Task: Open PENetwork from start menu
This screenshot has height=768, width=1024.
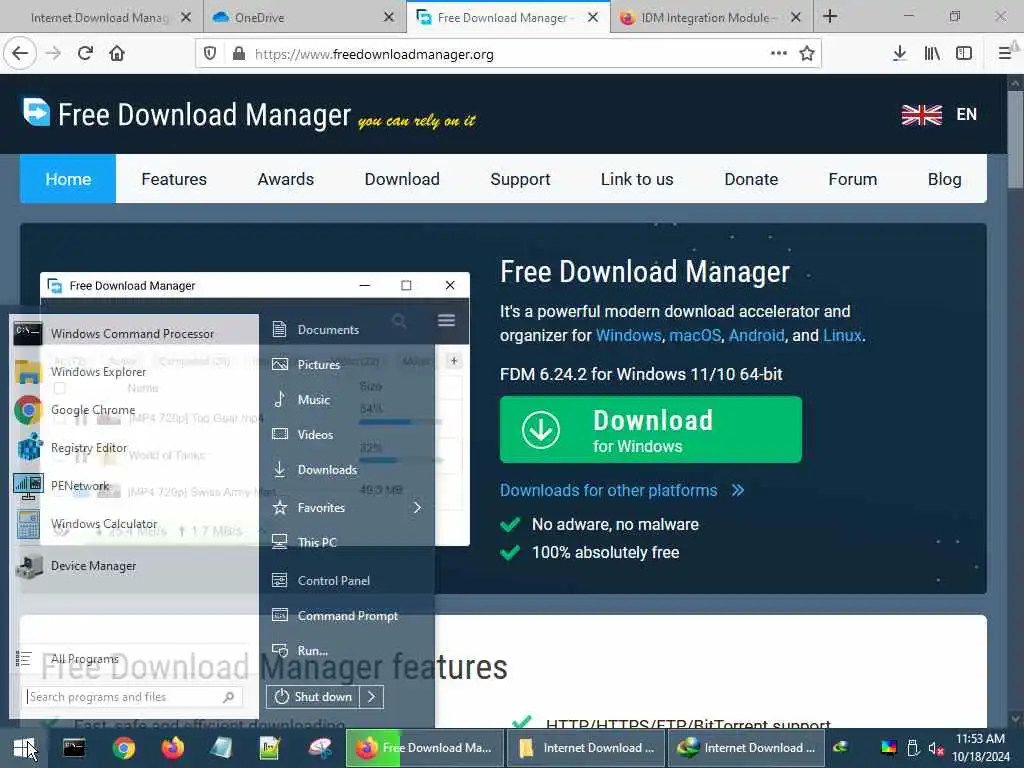Action: click(x=134, y=486)
